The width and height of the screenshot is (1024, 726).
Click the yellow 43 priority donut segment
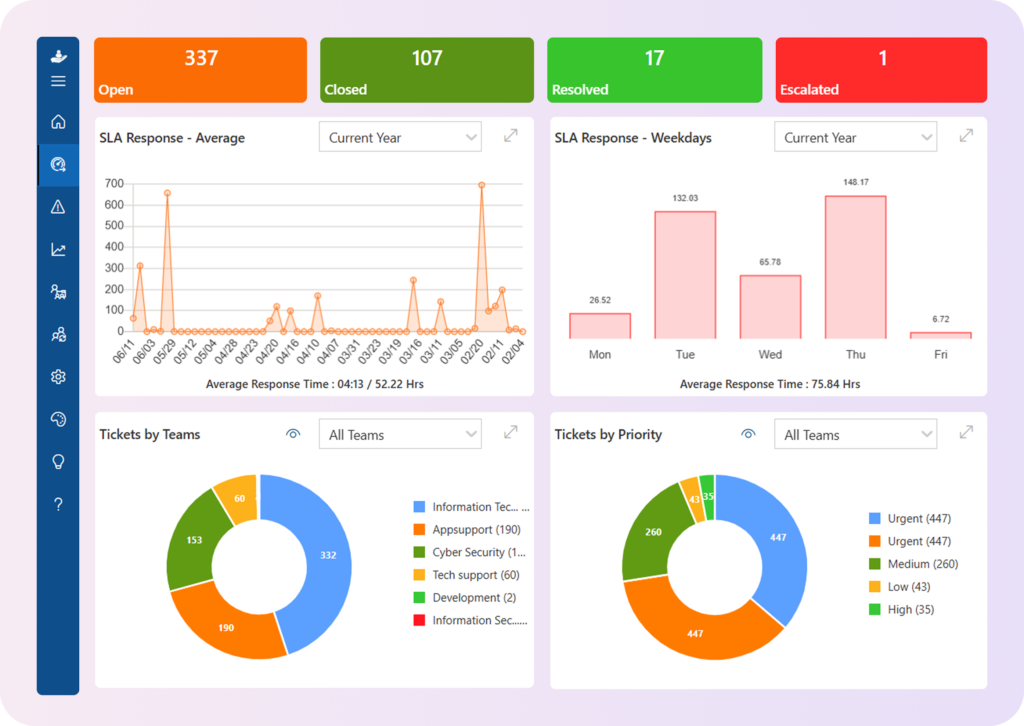coord(694,499)
